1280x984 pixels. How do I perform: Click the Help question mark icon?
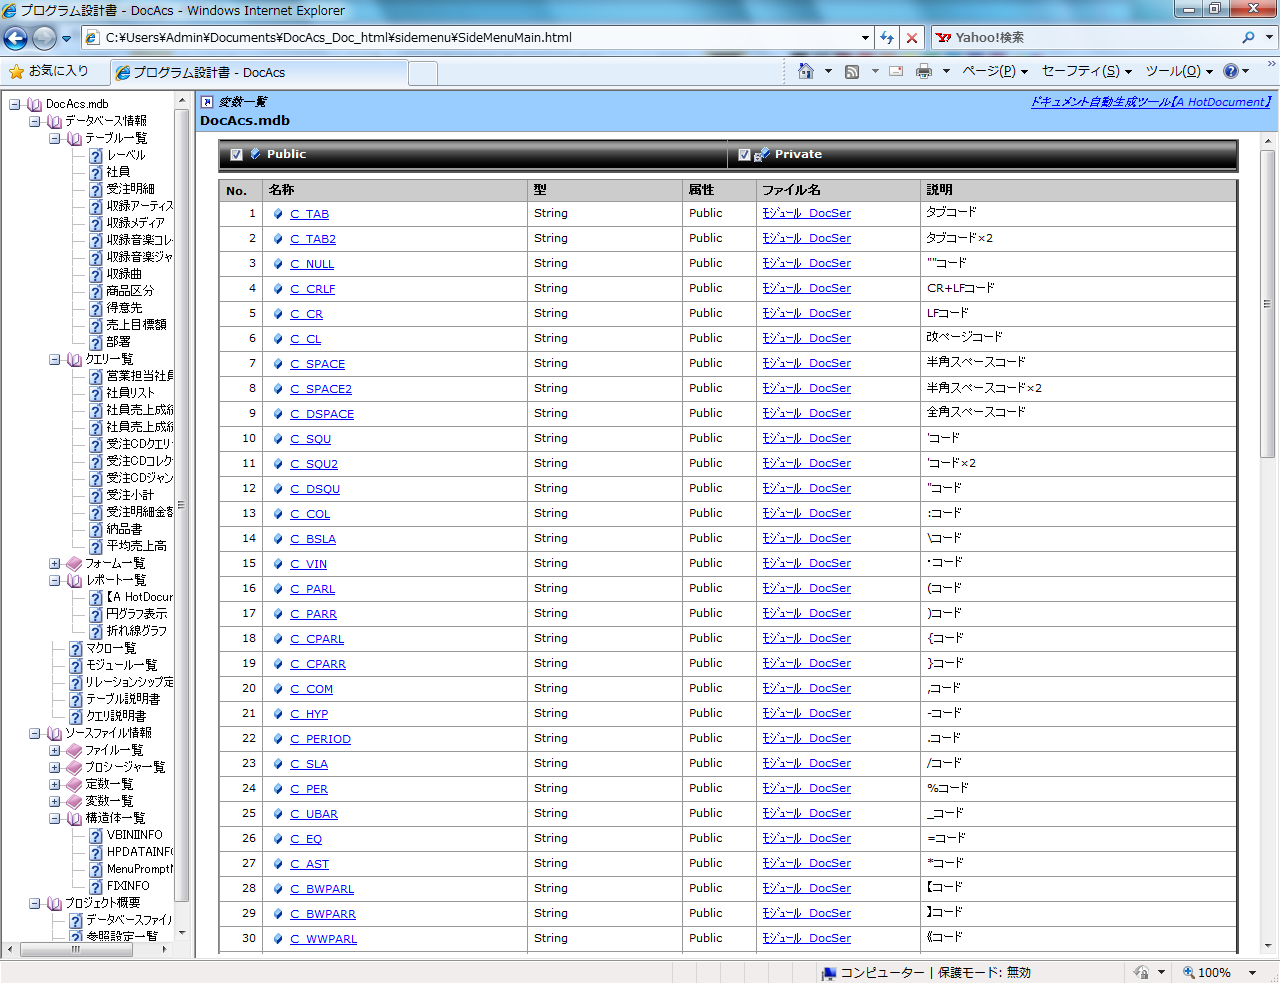[x=1230, y=71]
